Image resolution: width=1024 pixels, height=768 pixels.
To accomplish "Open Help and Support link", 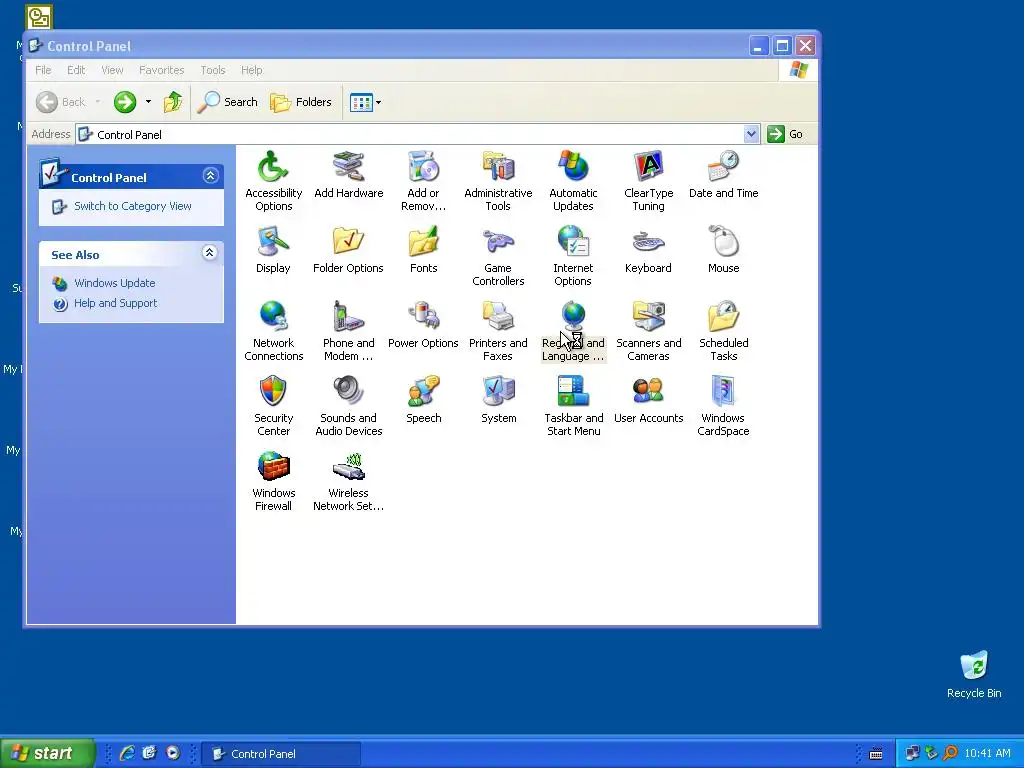I will pyautogui.click(x=115, y=303).
